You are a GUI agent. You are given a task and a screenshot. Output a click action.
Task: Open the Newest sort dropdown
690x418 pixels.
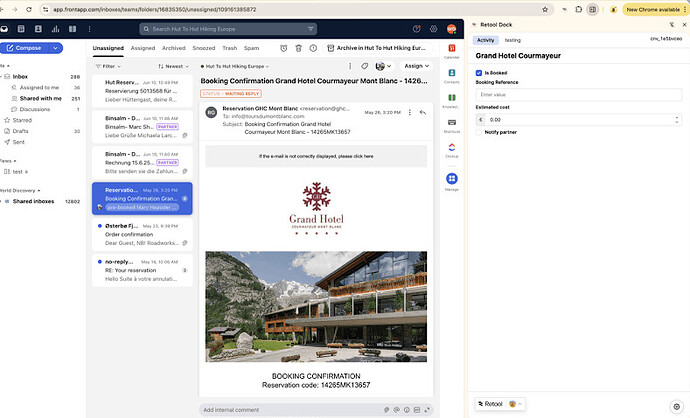pyautogui.click(x=173, y=66)
